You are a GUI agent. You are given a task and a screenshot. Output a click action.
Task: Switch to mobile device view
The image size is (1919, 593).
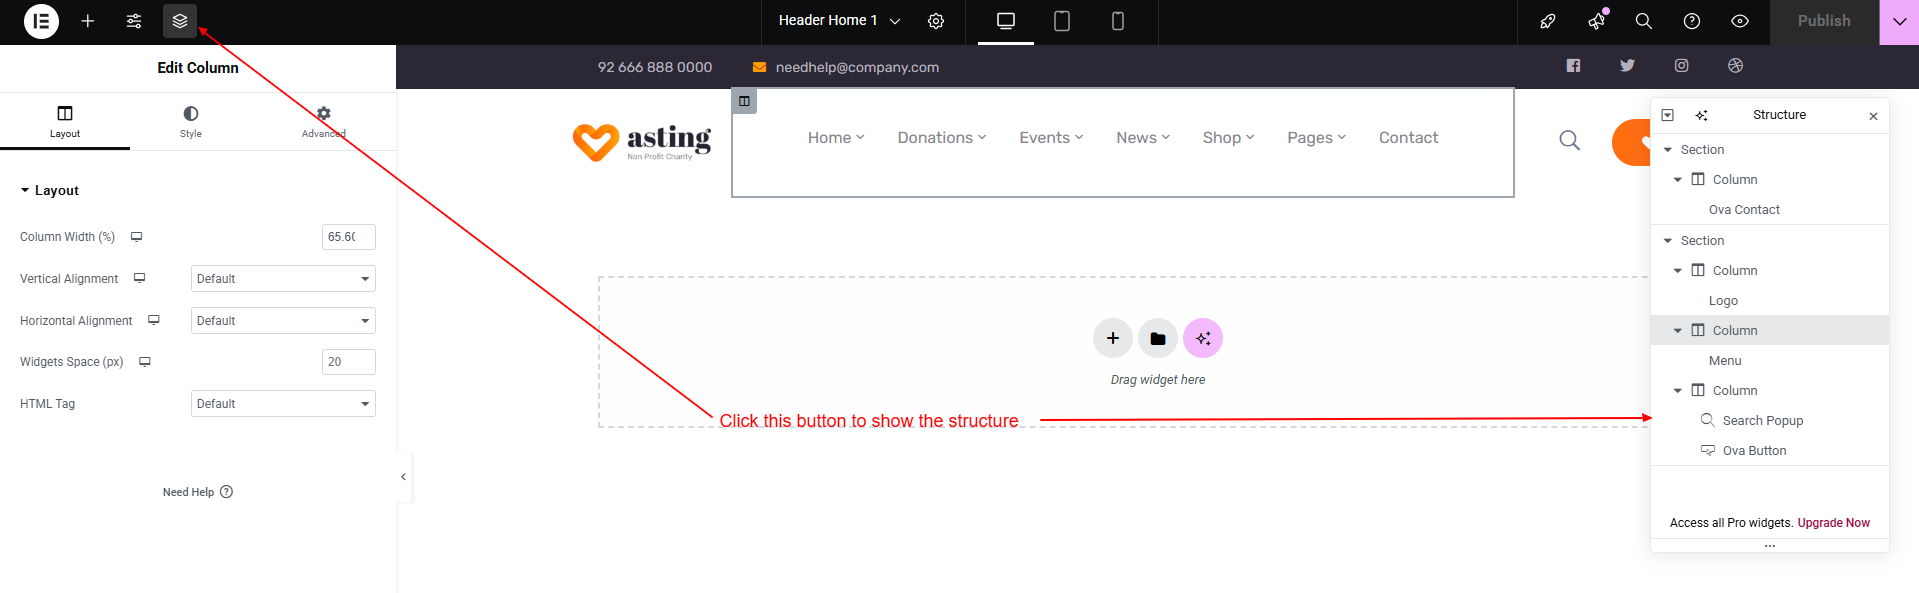pos(1118,21)
